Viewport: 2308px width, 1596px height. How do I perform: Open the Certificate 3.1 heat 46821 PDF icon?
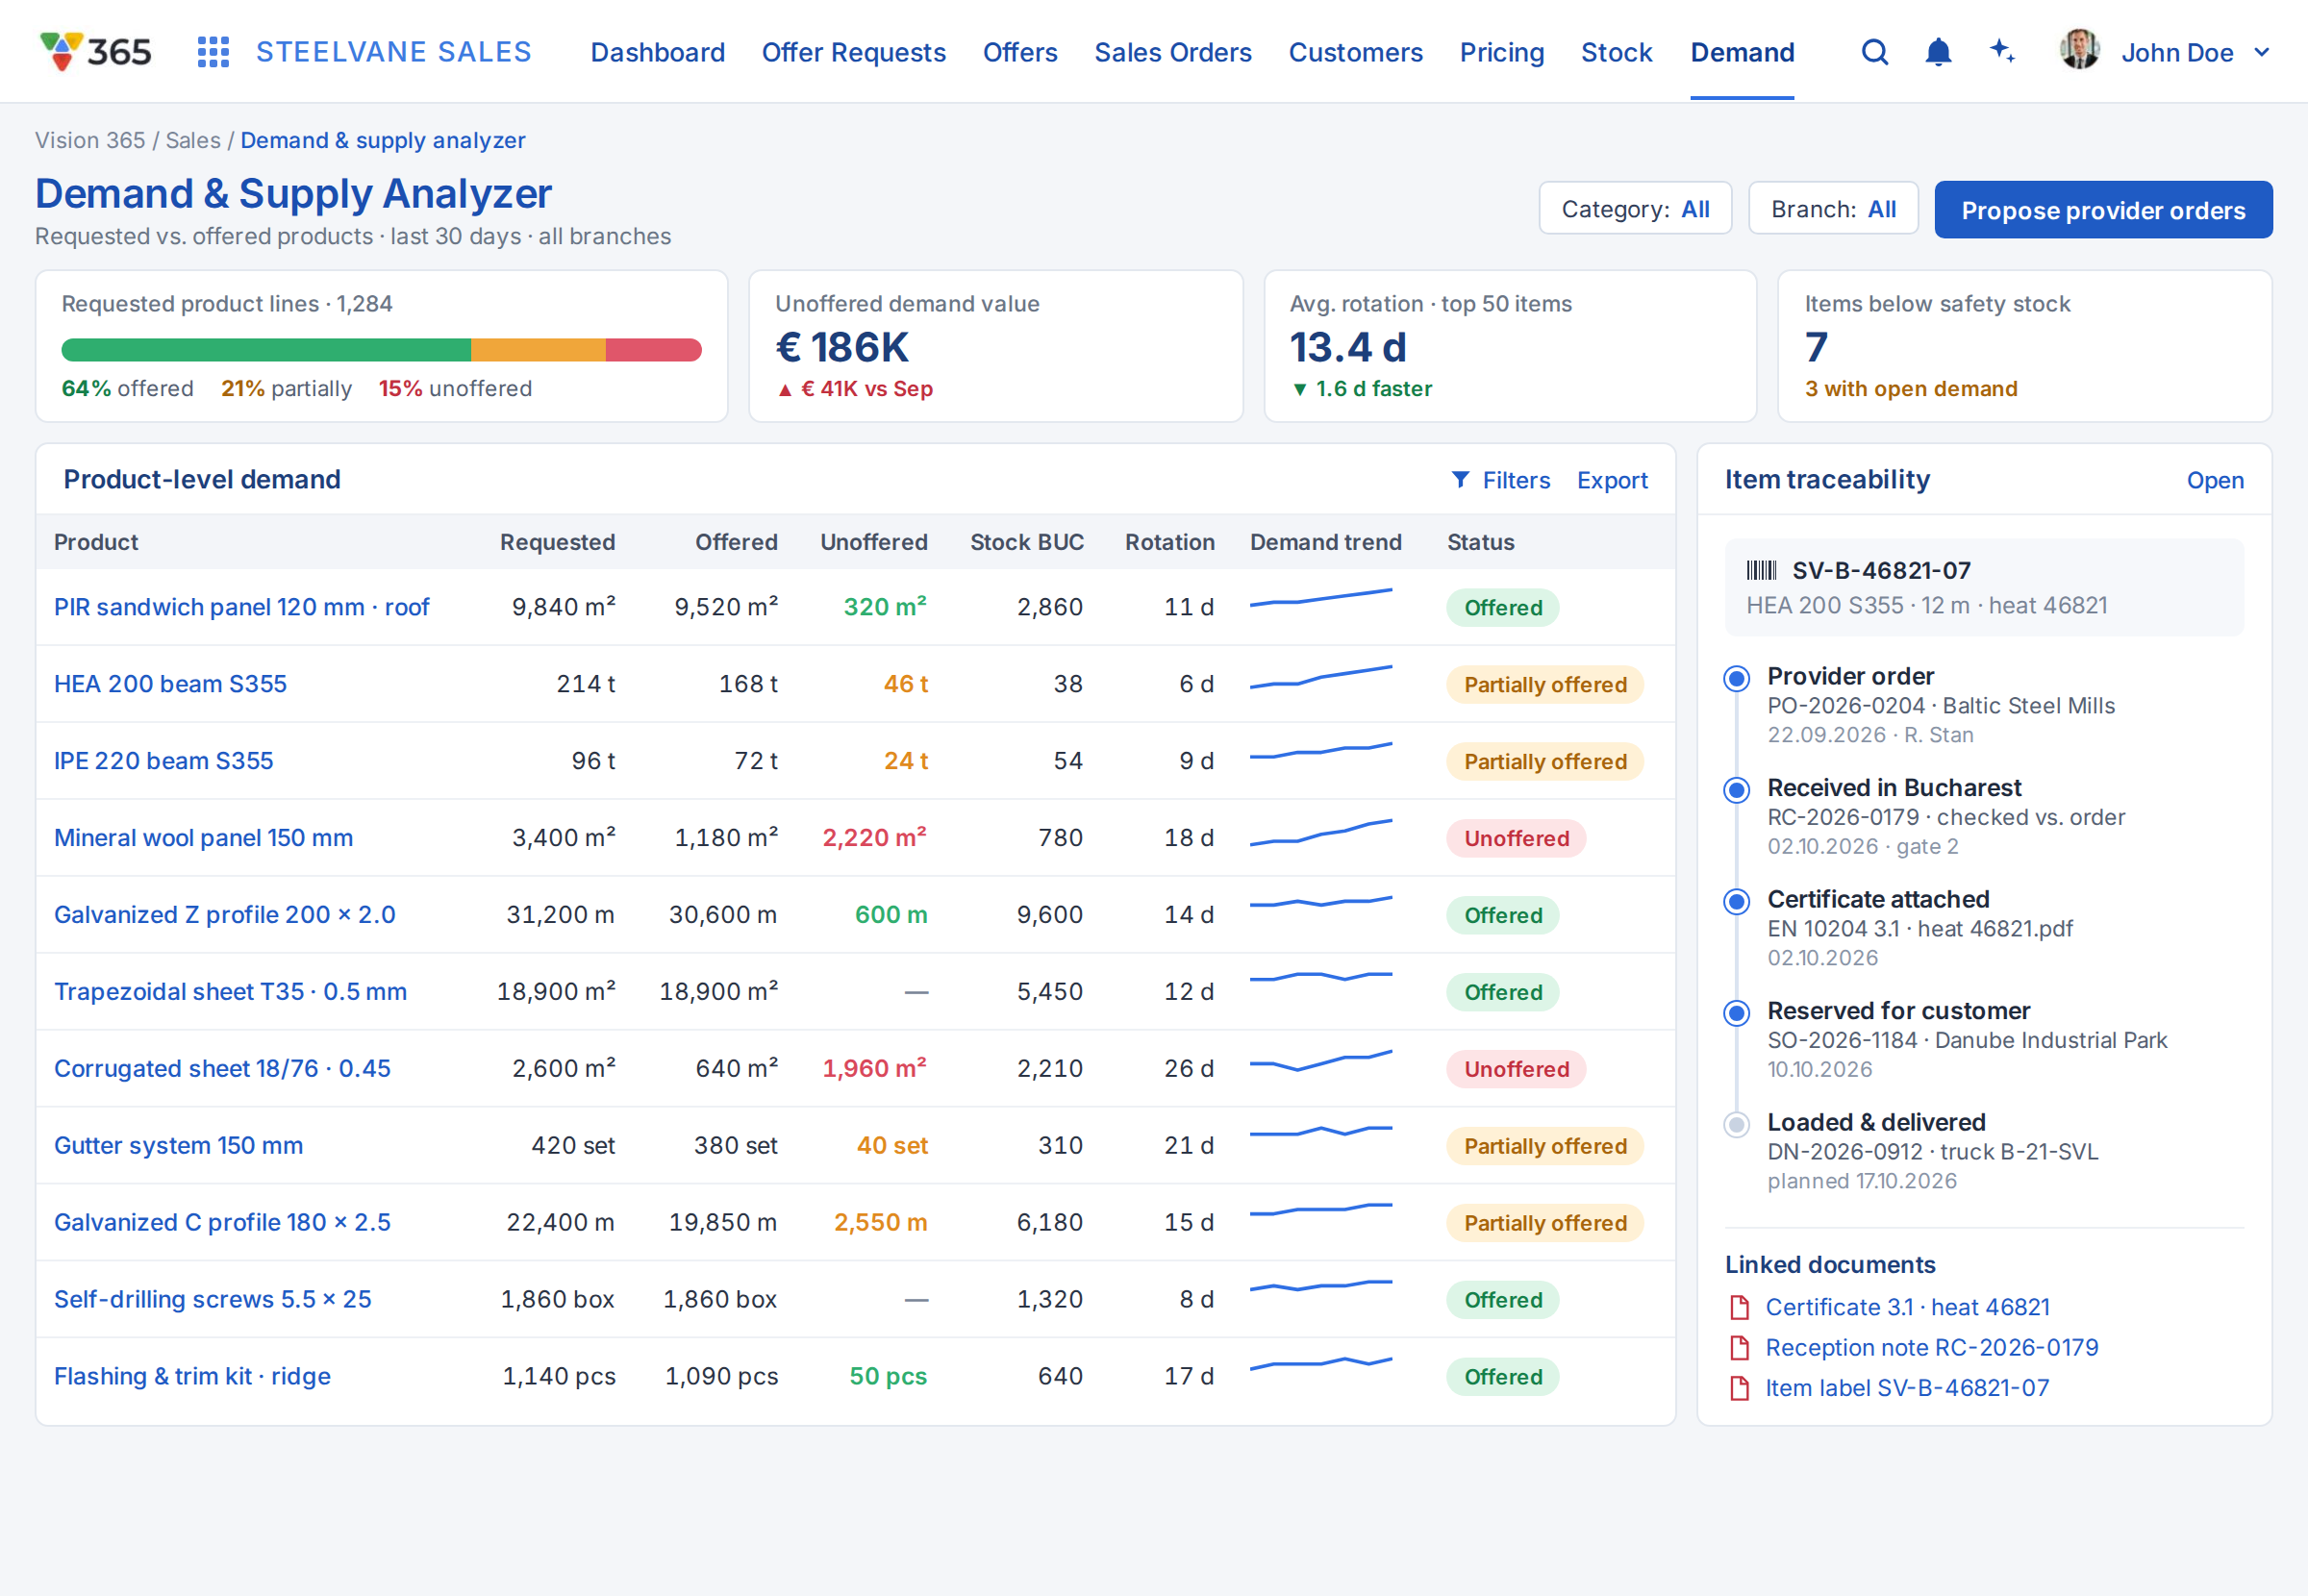[x=1740, y=1307]
